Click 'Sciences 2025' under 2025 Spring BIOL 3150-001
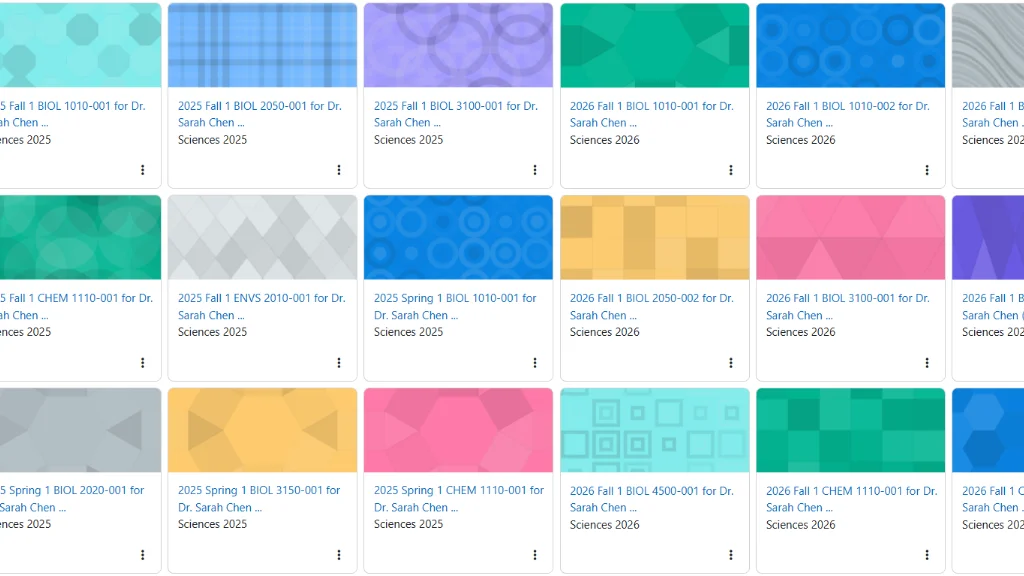 212,524
